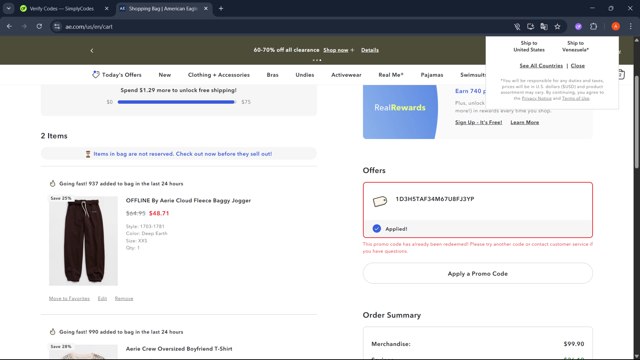Click the free shipping progress bar

tap(176, 102)
